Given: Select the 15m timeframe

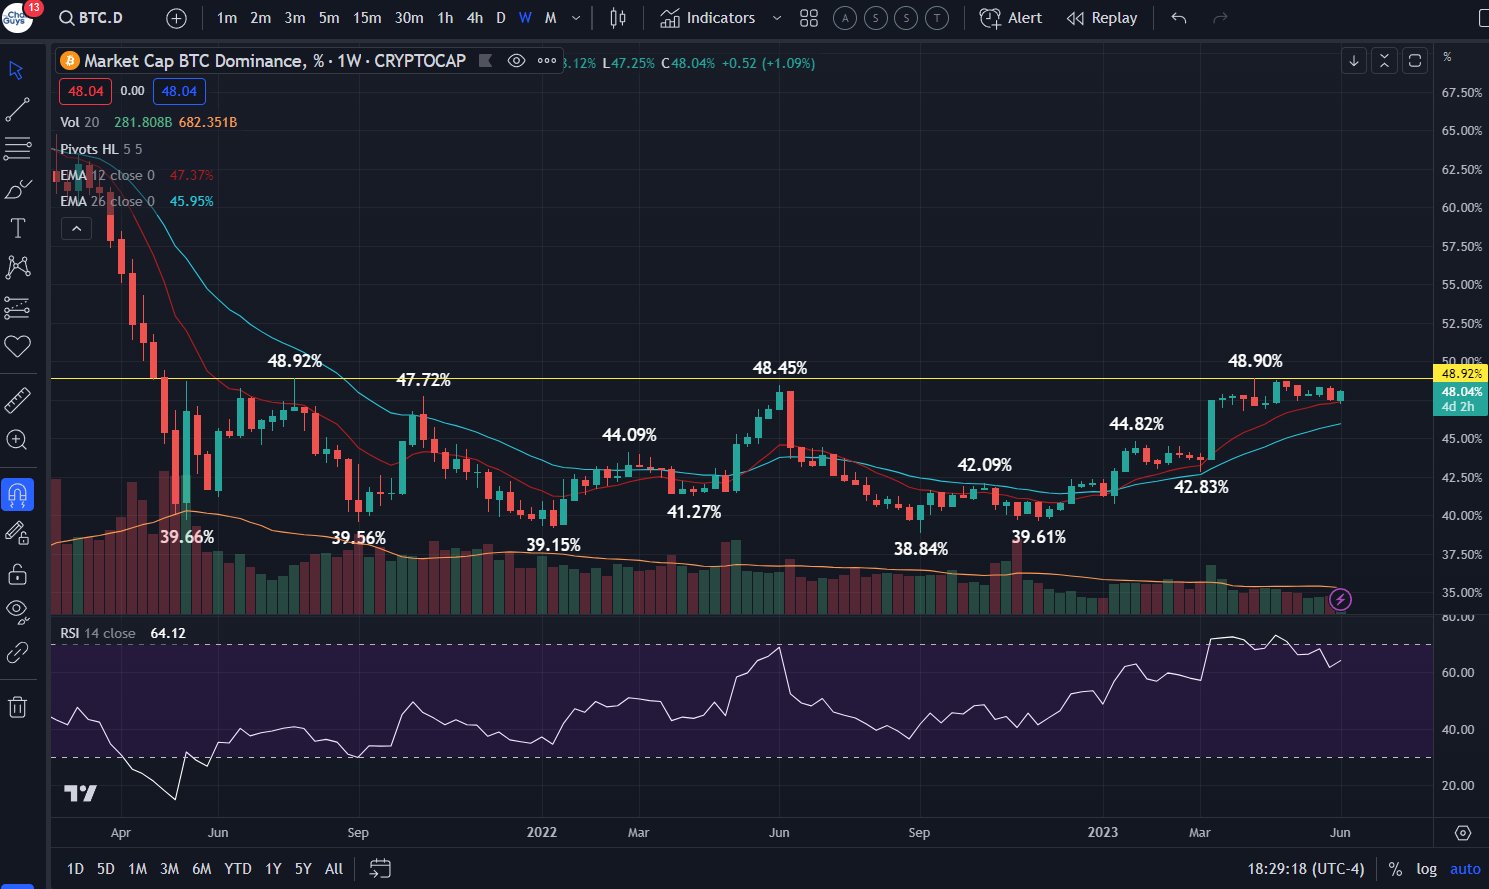Looking at the screenshot, I should (367, 18).
